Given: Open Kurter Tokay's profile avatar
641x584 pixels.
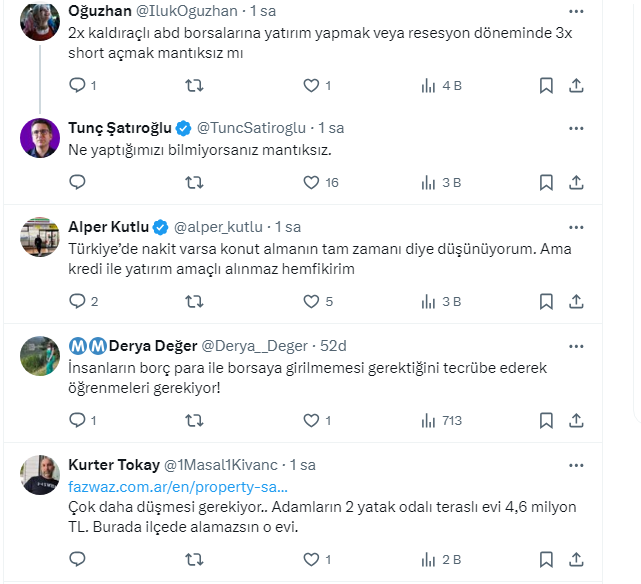Looking at the screenshot, I should tap(40, 475).
